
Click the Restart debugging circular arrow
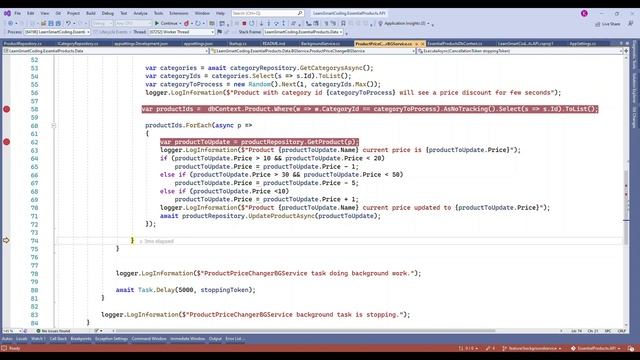coord(252,23)
